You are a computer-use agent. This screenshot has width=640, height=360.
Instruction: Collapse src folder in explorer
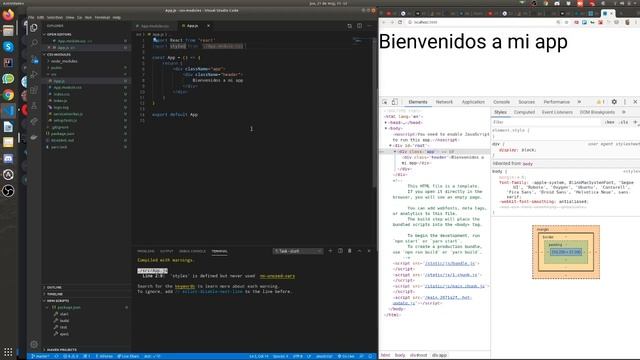coord(53,74)
